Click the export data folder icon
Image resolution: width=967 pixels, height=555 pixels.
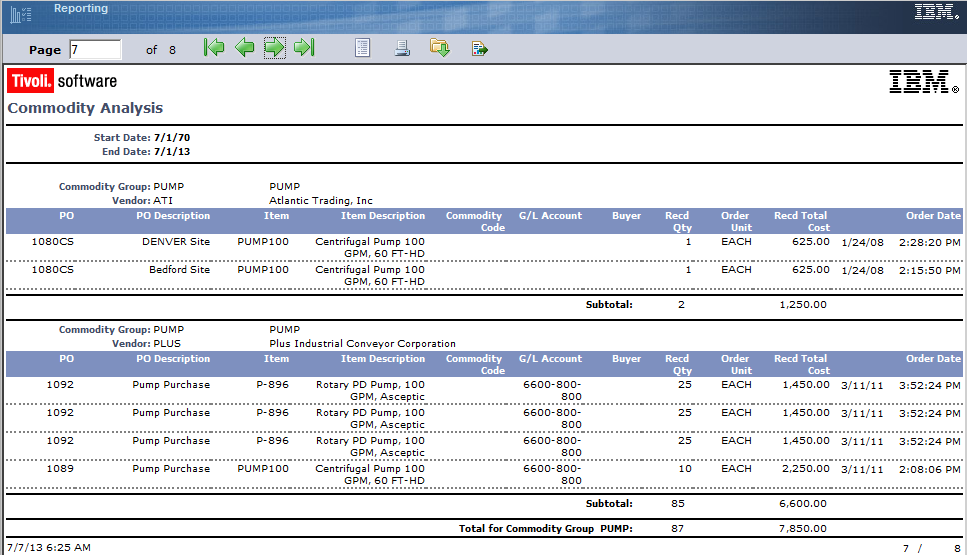pos(440,47)
